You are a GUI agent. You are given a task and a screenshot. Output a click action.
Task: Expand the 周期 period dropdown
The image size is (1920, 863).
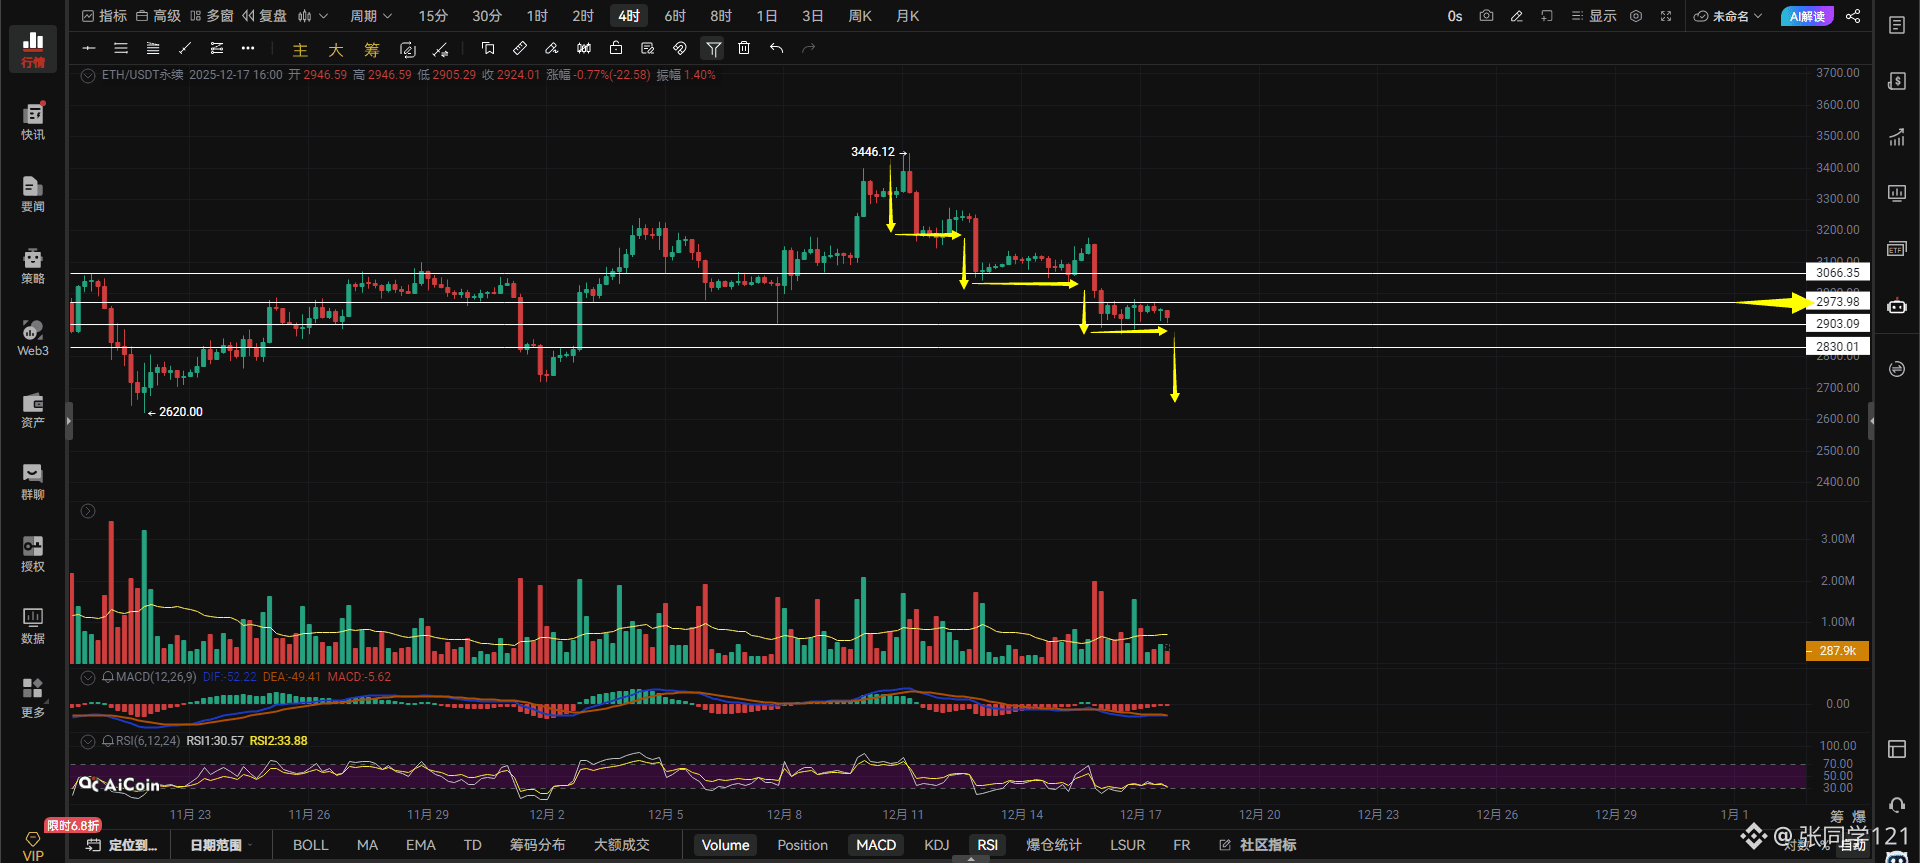[x=371, y=16]
